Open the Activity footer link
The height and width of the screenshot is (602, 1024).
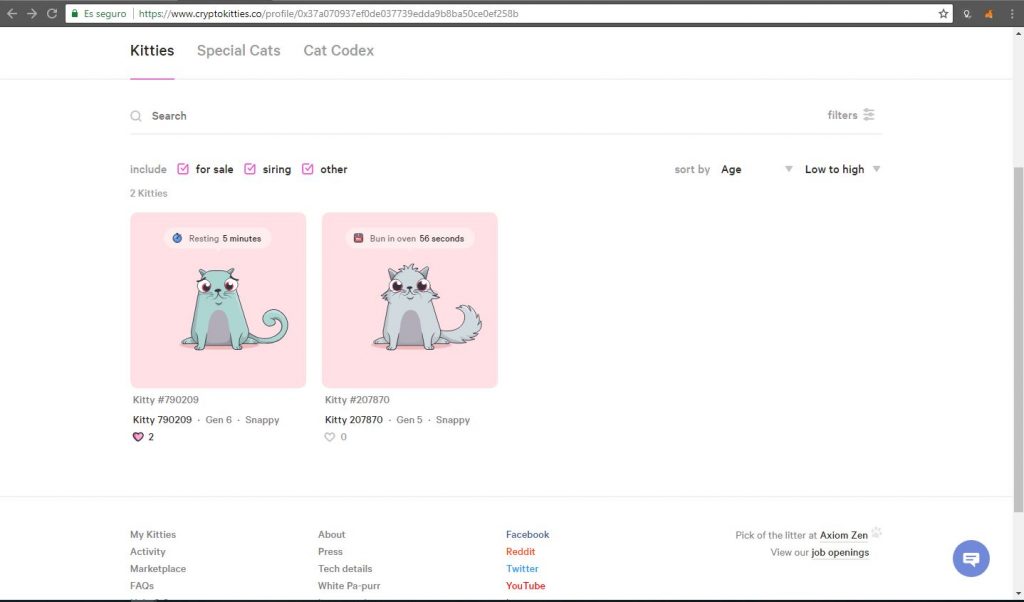(x=148, y=551)
